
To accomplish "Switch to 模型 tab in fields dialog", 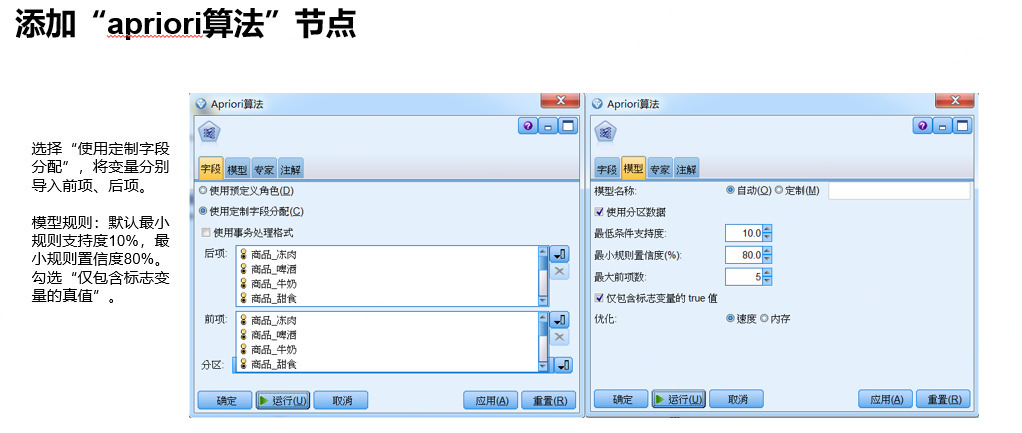I will tap(237, 170).
